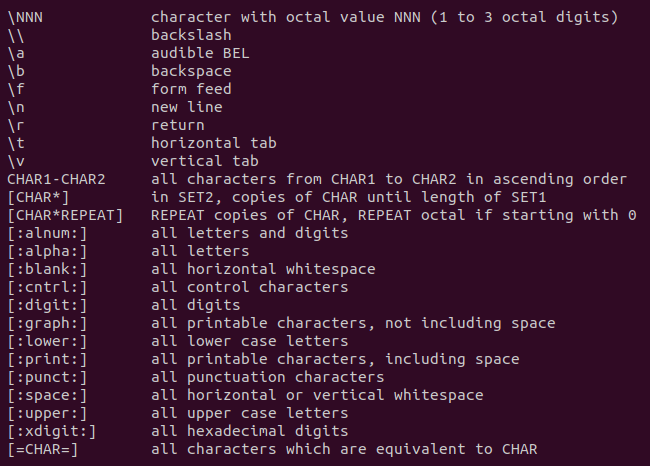The height and width of the screenshot is (466, 650).
Task: Click the "audible BEL" description text
Action: click(x=200, y=53)
